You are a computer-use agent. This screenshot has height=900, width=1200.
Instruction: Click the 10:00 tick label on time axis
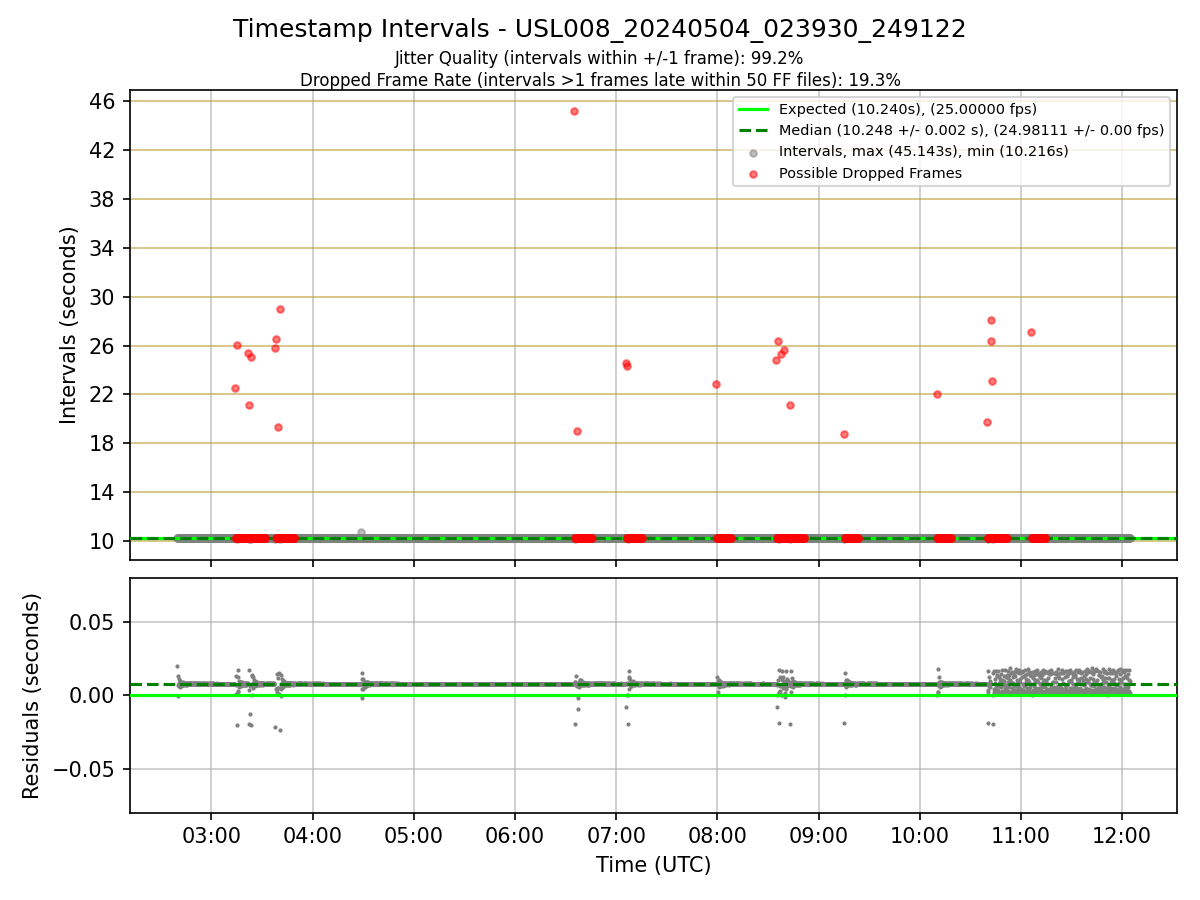click(920, 834)
